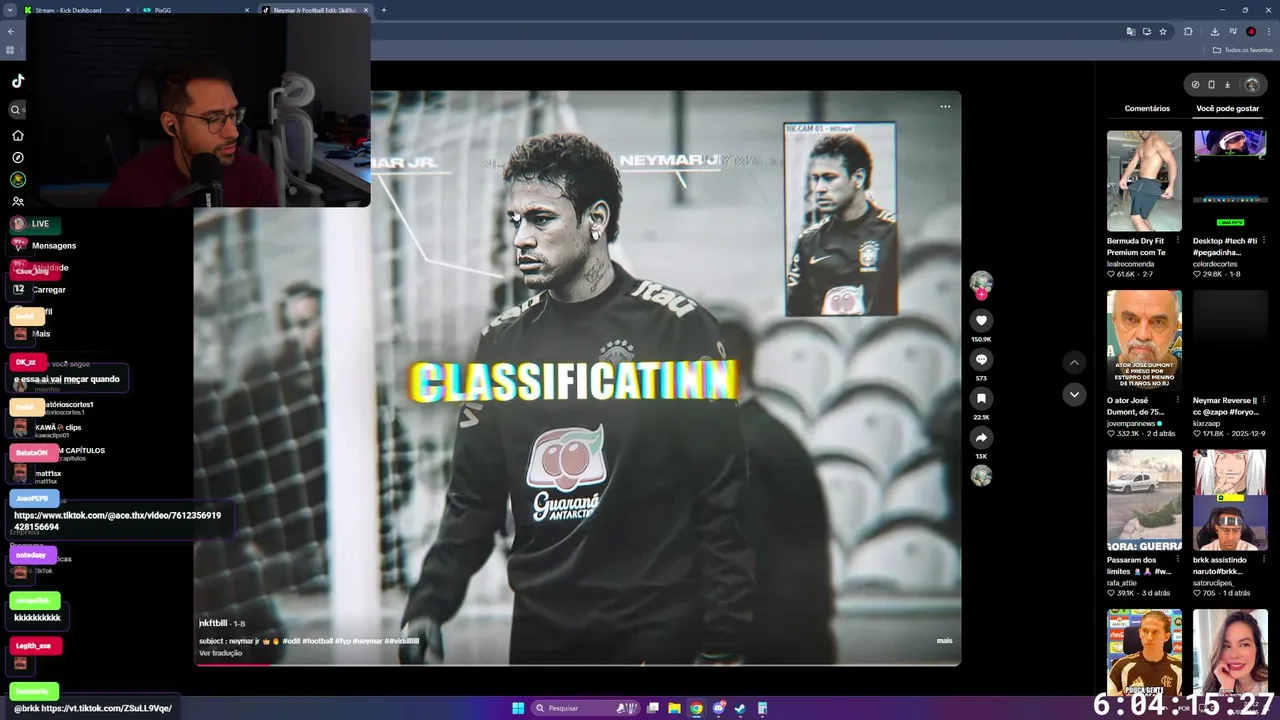Go to the previous video with up chevron
Viewport: 1280px width, 720px height.
coord(1074,362)
